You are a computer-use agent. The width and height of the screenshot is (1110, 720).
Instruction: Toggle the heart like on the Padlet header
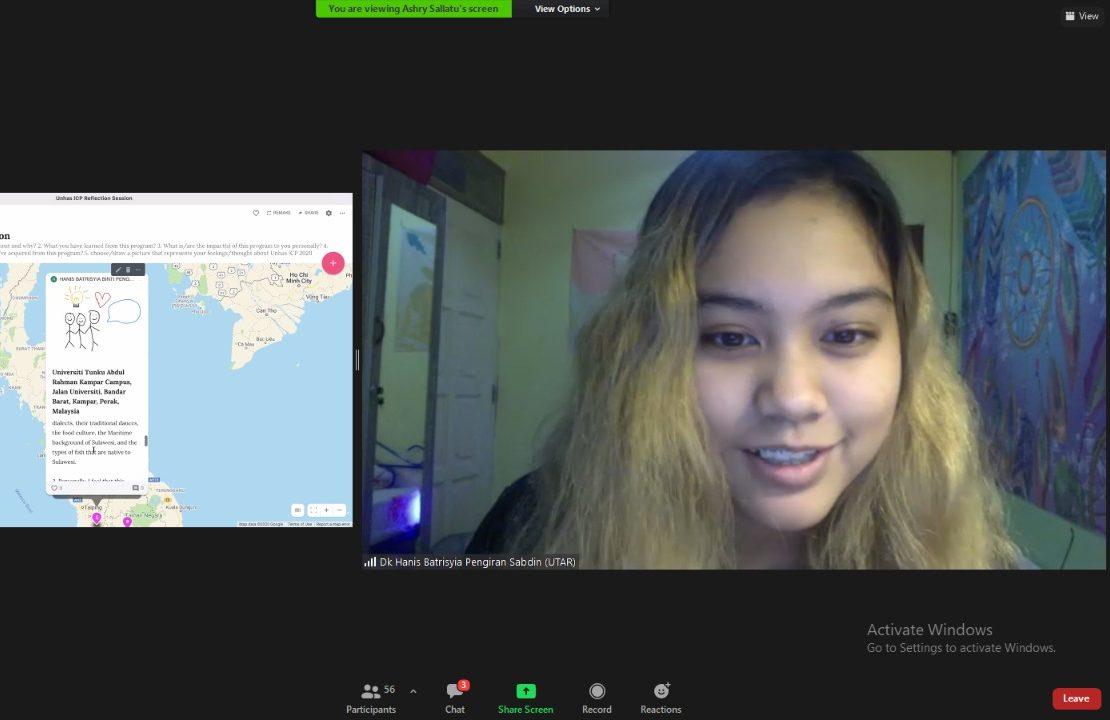[x=256, y=213]
